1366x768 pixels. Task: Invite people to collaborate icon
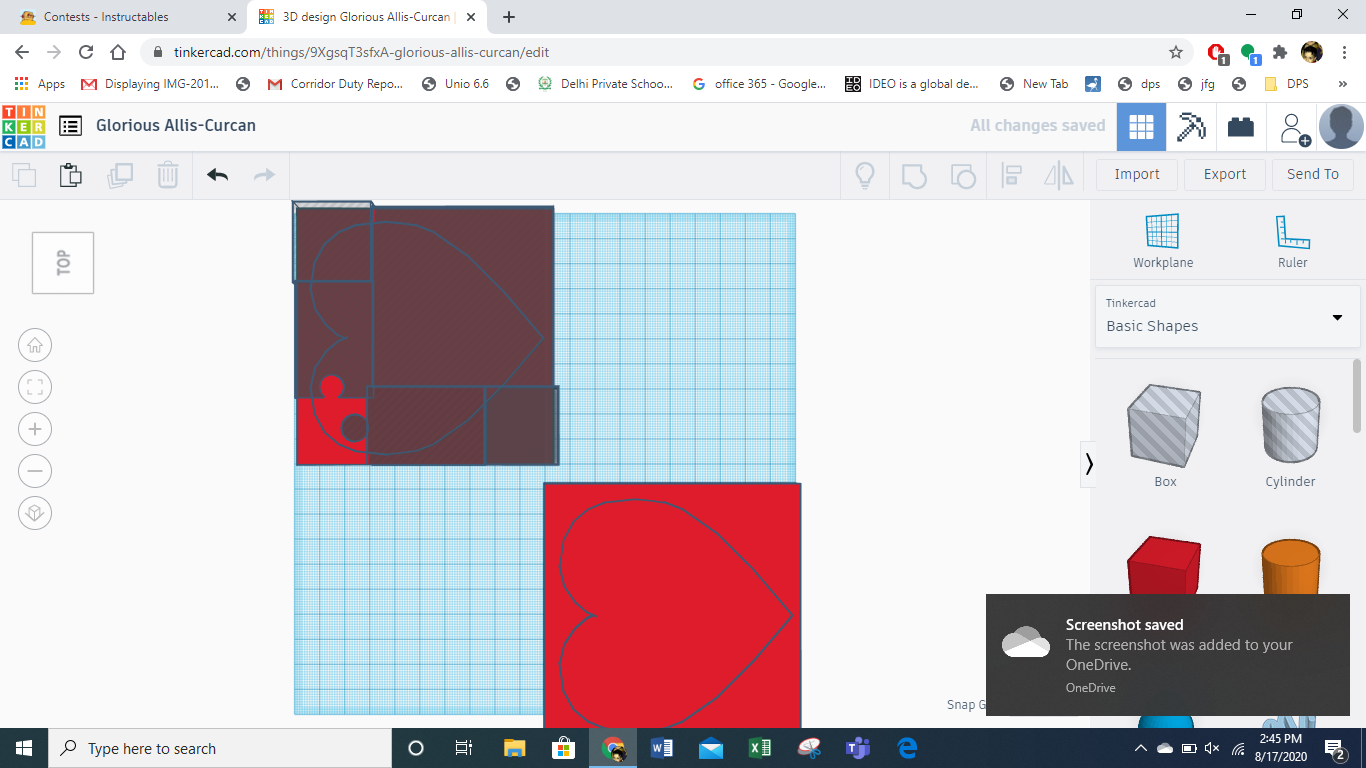(x=1295, y=128)
